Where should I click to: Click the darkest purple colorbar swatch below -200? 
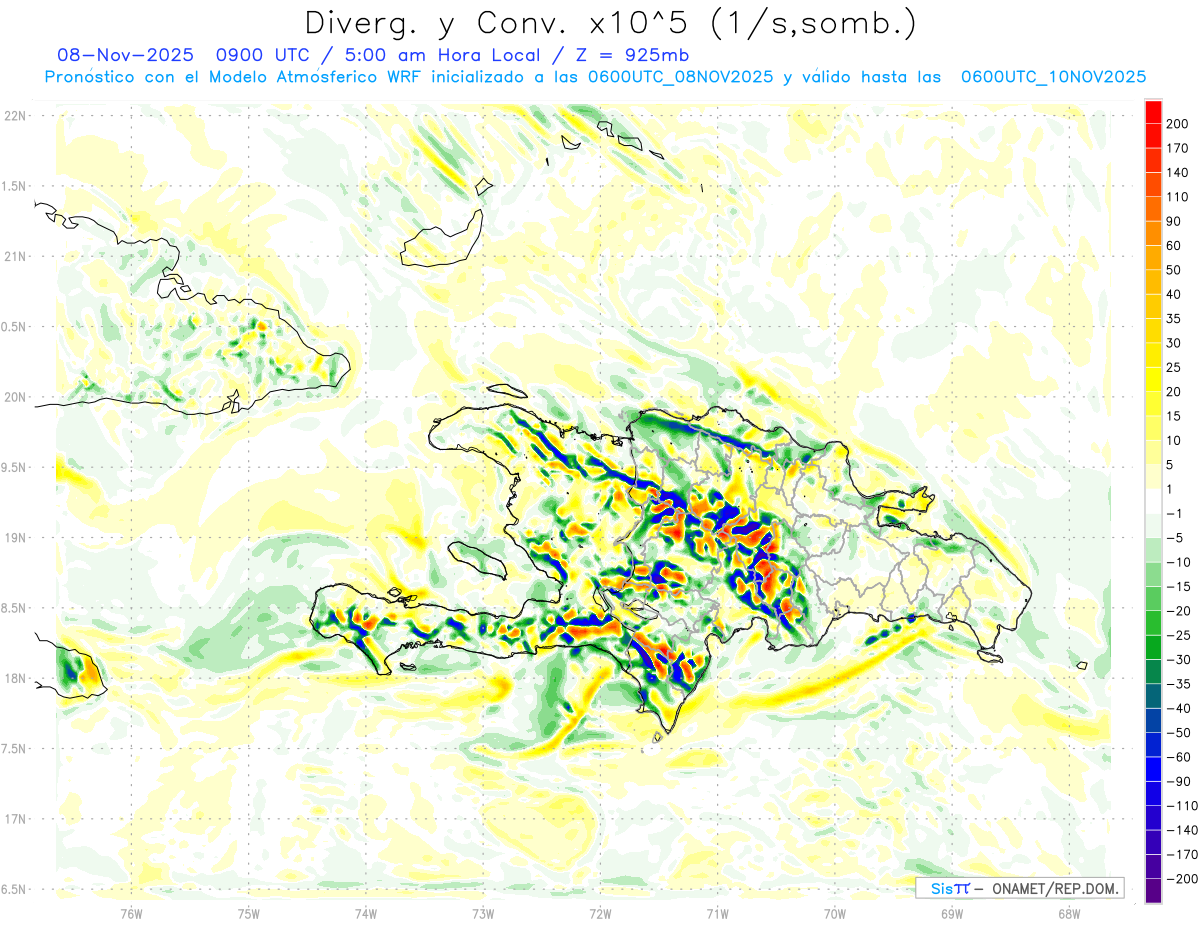[1153, 891]
